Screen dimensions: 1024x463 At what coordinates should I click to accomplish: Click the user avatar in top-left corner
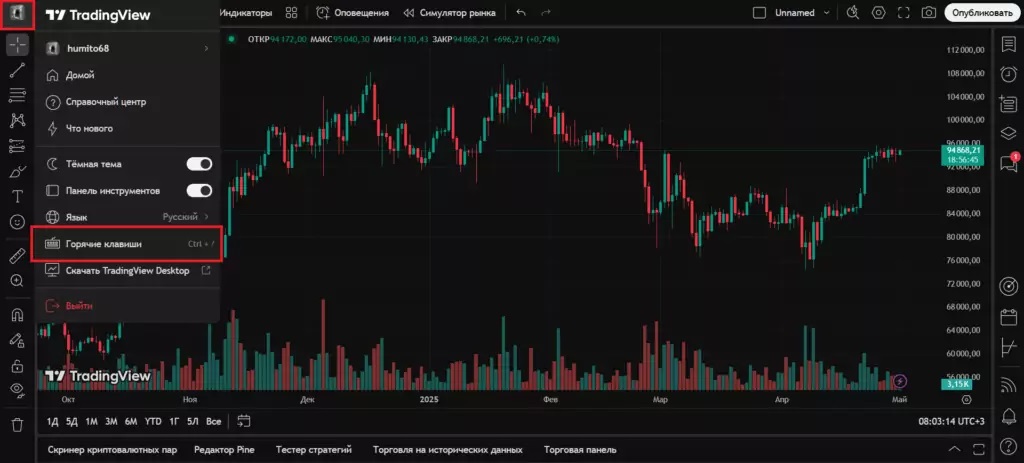pyautogui.click(x=17, y=13)
